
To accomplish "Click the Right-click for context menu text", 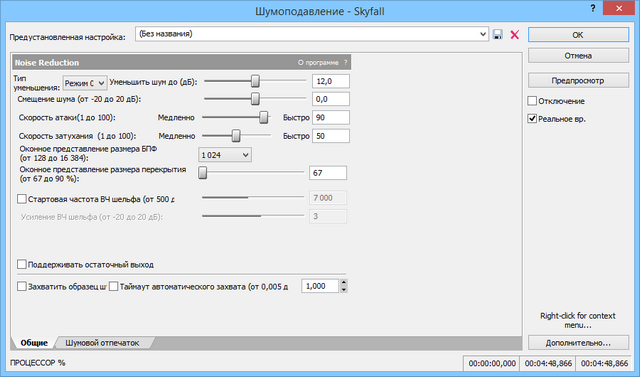I will click(x=578, y=320).
